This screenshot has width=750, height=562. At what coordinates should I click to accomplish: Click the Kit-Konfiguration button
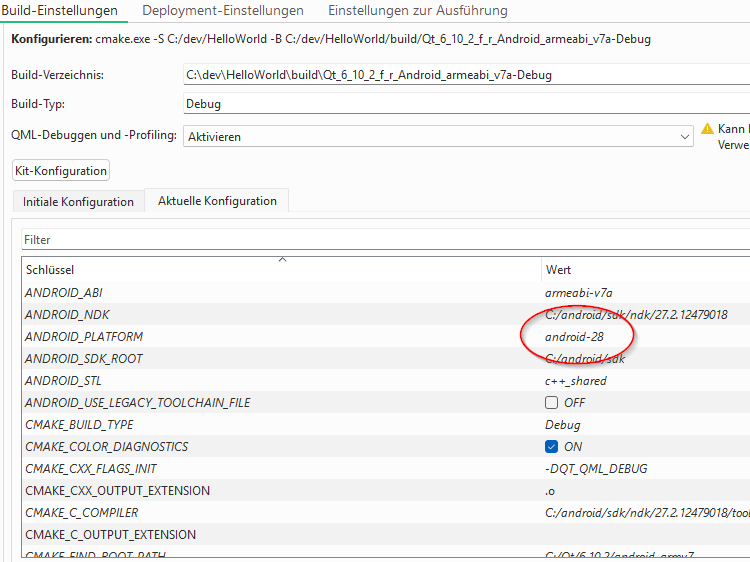(x=61, y=170)
